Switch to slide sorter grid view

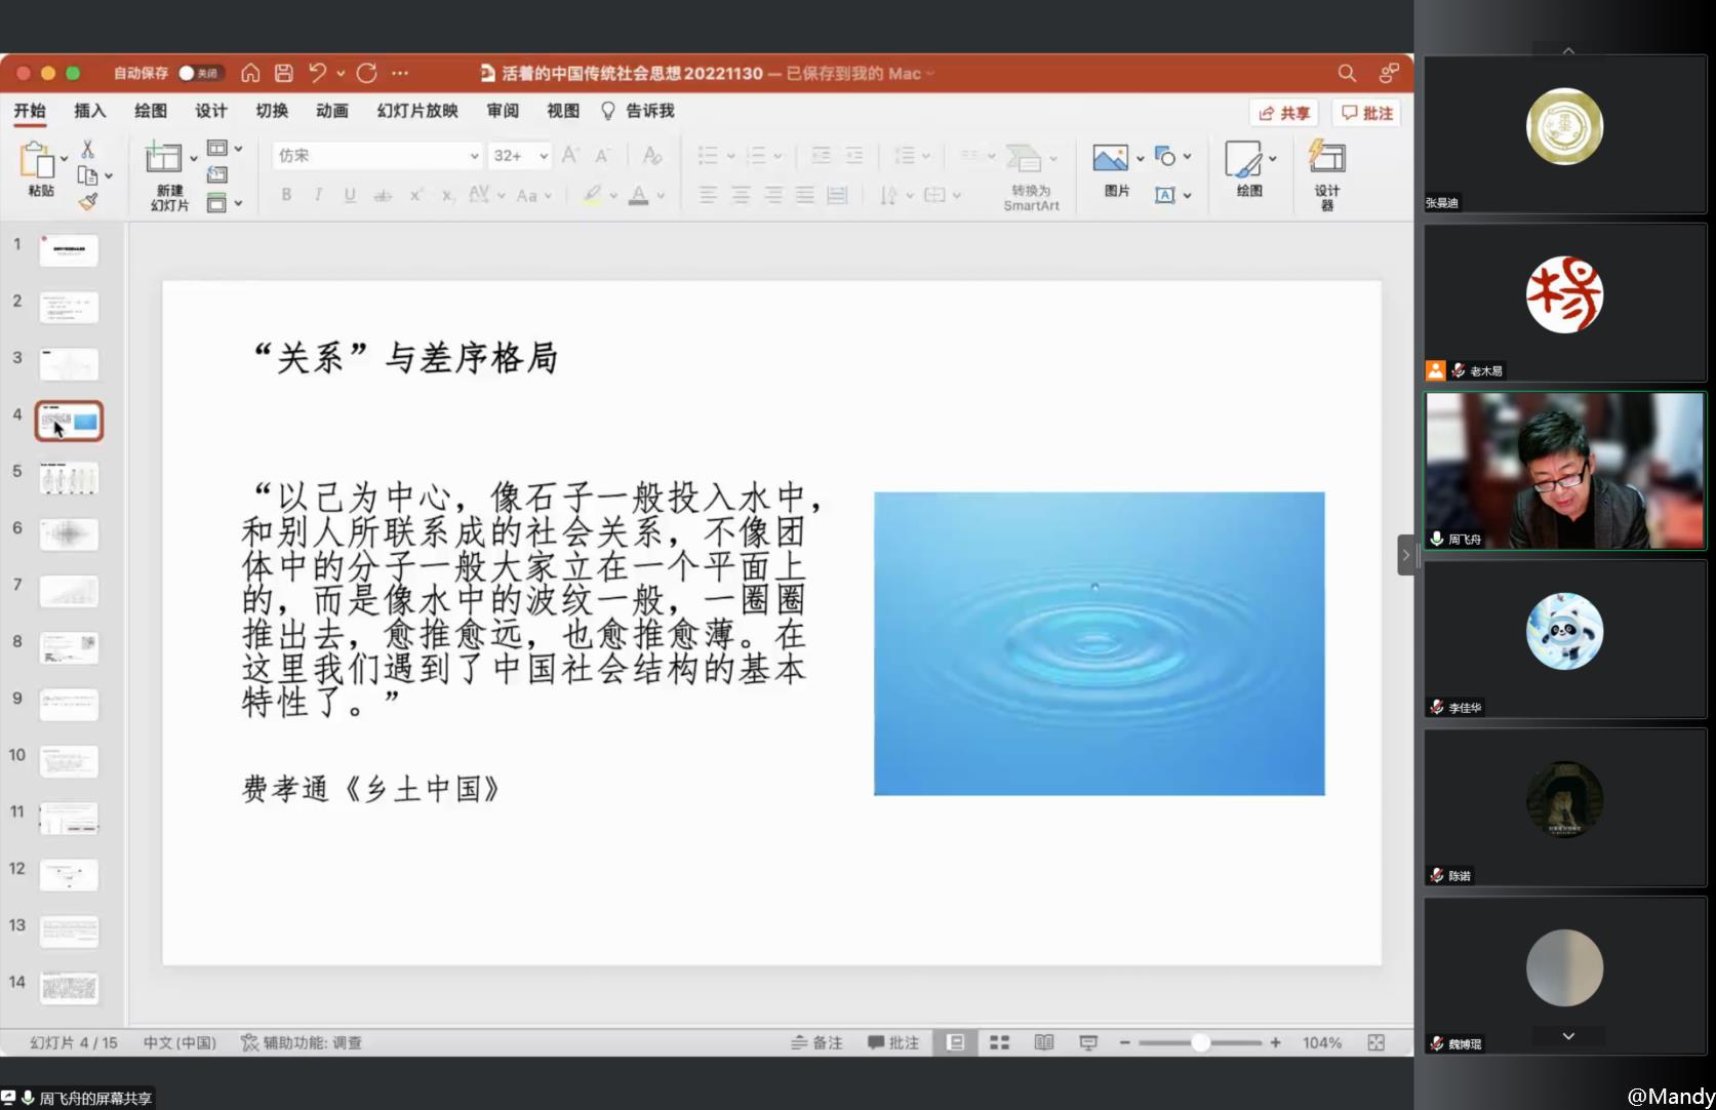point(999,1043)
